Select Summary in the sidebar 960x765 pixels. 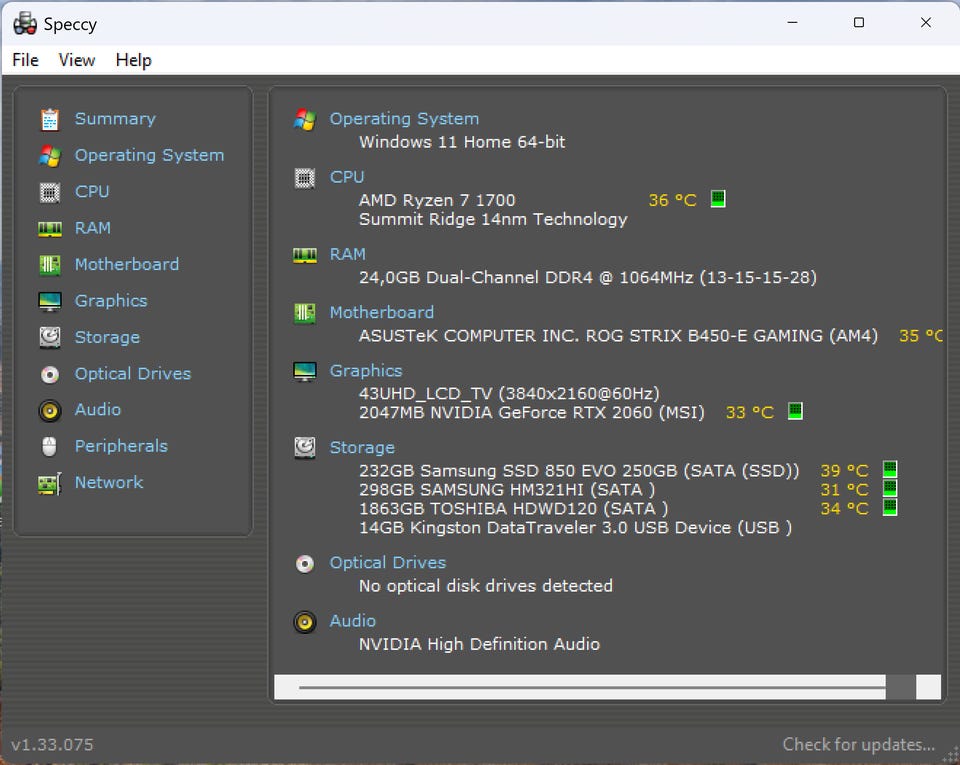[115, 119]
